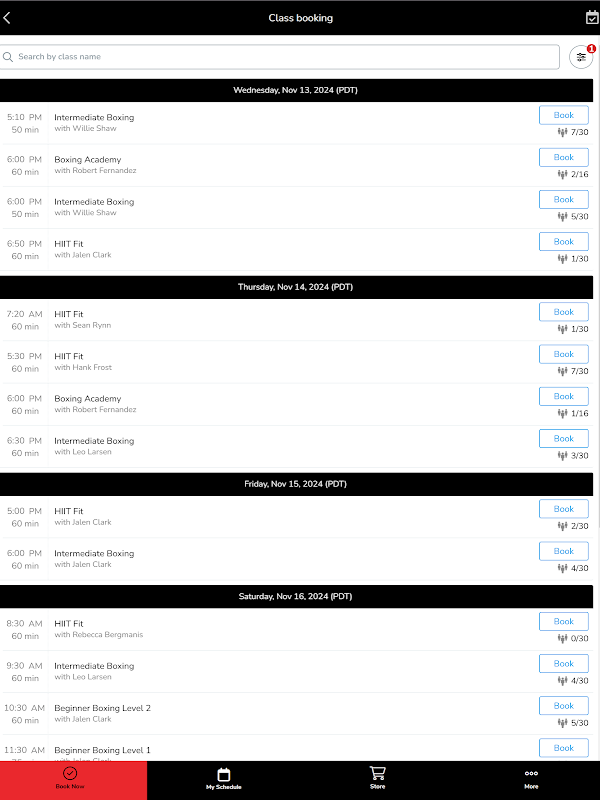Open Thursday Boxing Academy class details
Image resolution: width=600 pixels, height=800 pixels.
88,398
